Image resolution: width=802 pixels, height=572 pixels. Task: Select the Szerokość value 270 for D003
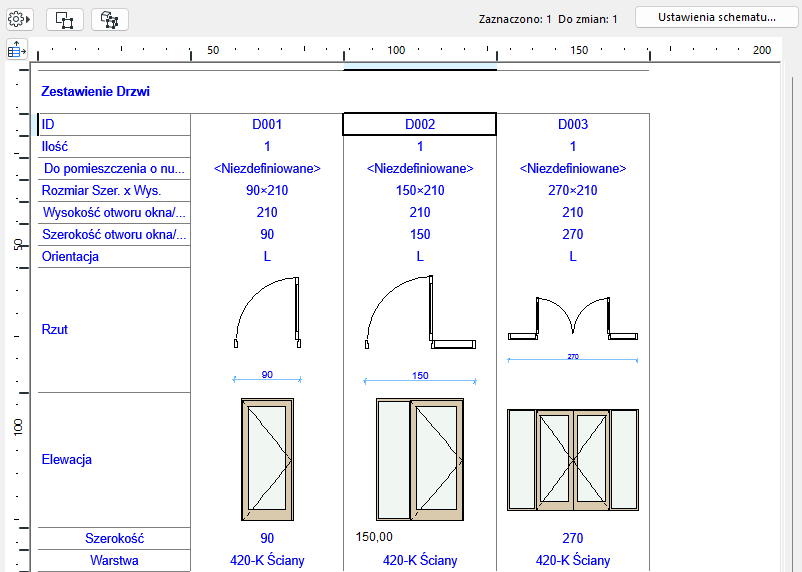click(573, 538)
